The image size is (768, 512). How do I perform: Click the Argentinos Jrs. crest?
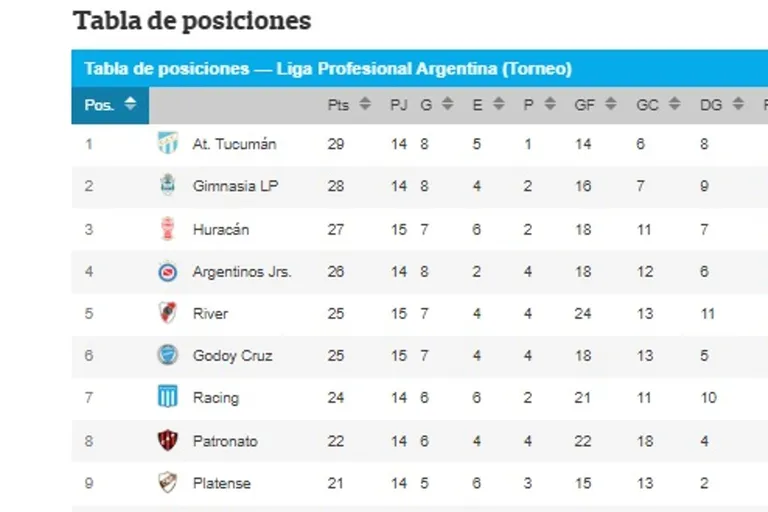(168, 271)
